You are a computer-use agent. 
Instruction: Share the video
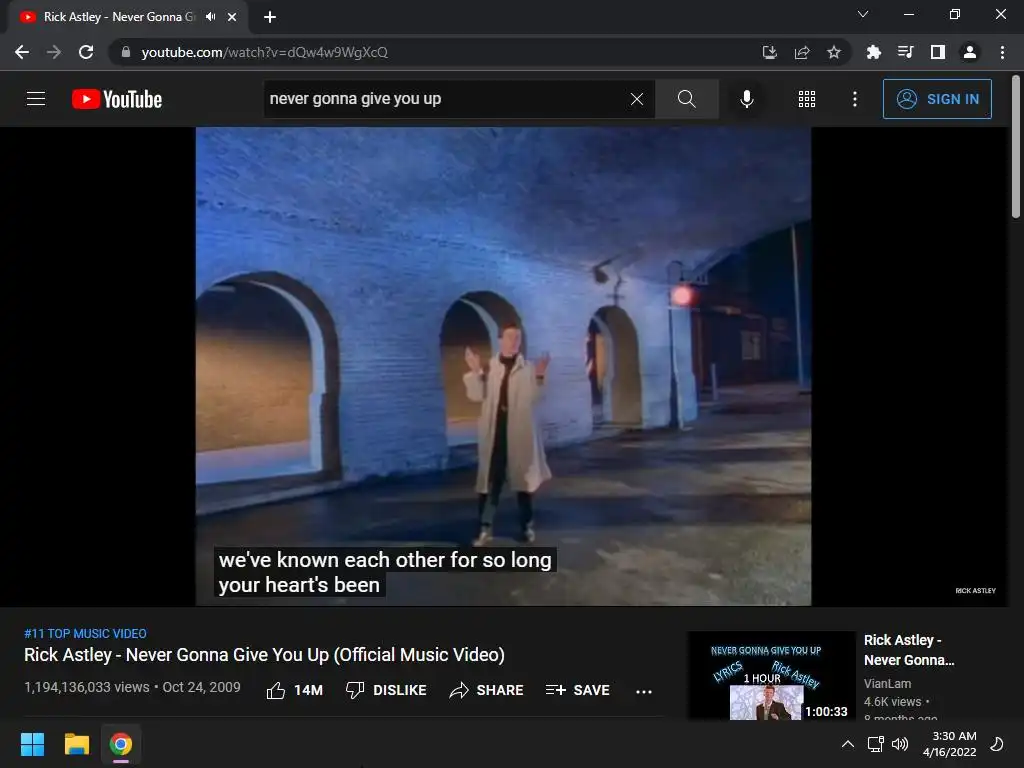[x=487, y=690]
